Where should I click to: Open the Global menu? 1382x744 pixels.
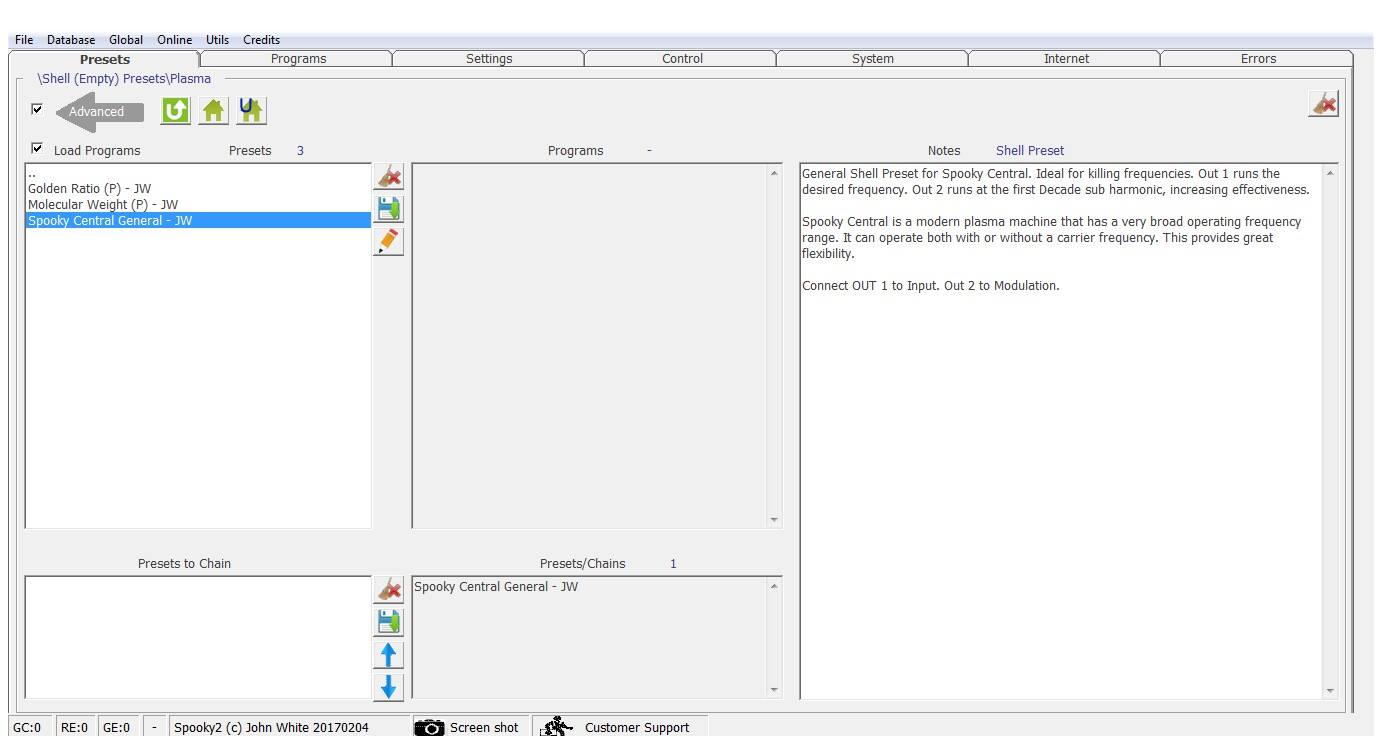(126, 40)
